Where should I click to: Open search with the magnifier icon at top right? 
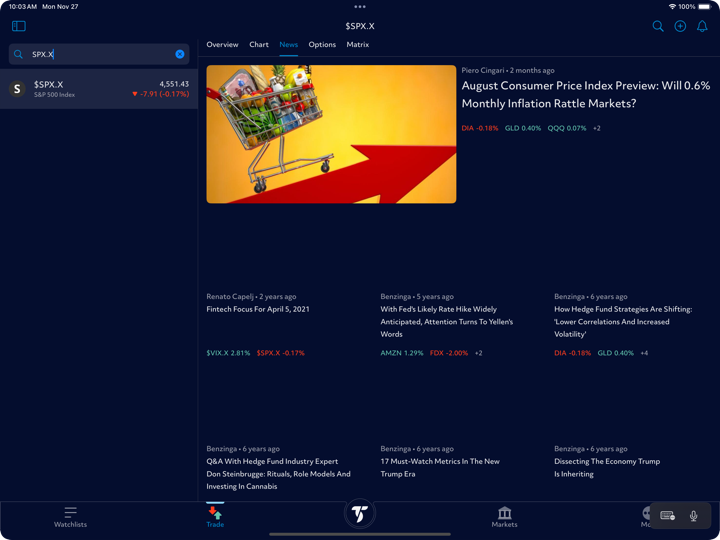[658, 26]
